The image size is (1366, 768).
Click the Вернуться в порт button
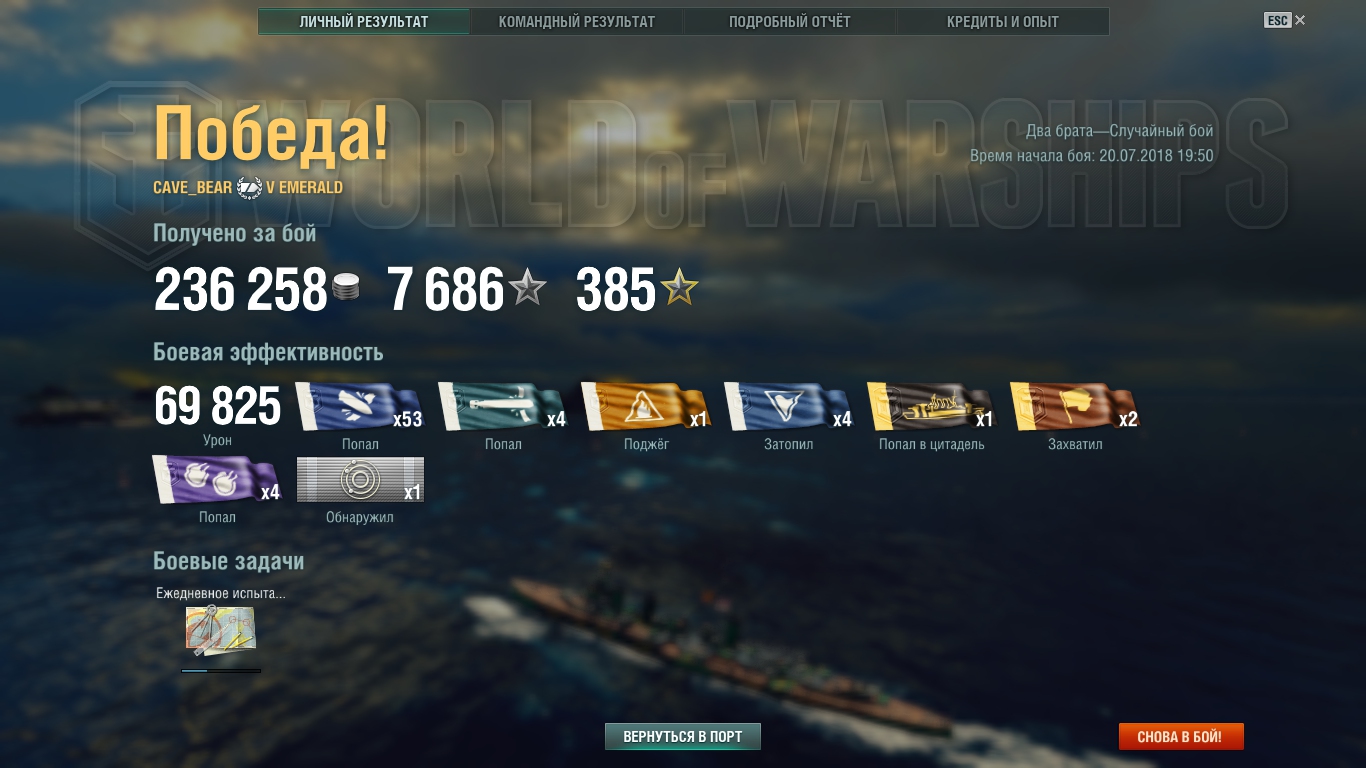click(683, 737)
